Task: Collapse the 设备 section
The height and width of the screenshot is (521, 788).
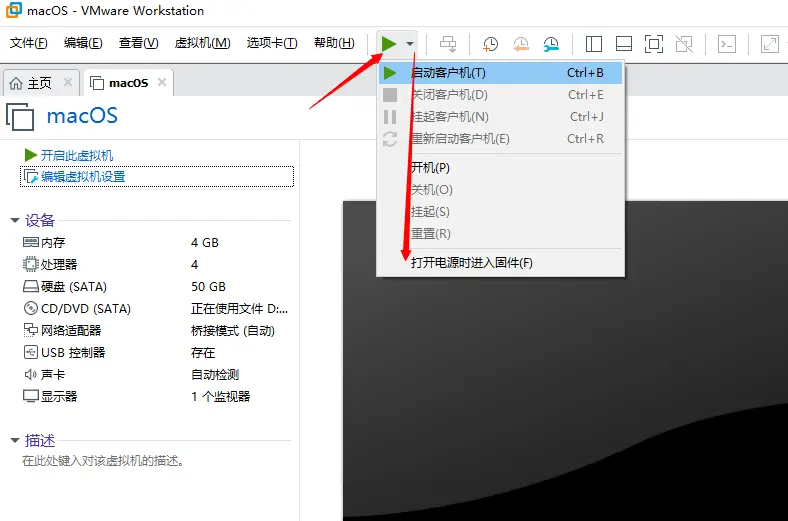Action: pos(15,220)
